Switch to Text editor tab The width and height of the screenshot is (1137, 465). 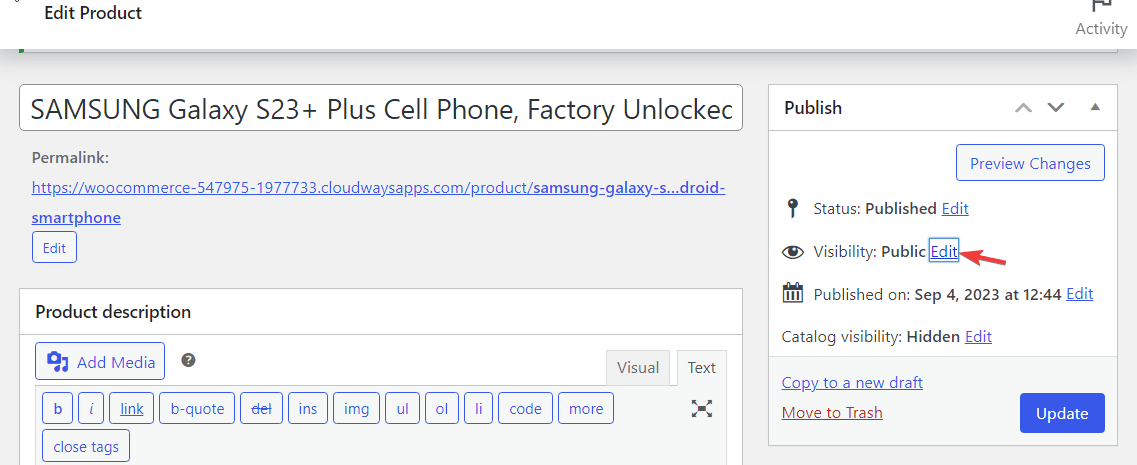tap(701, 367)
